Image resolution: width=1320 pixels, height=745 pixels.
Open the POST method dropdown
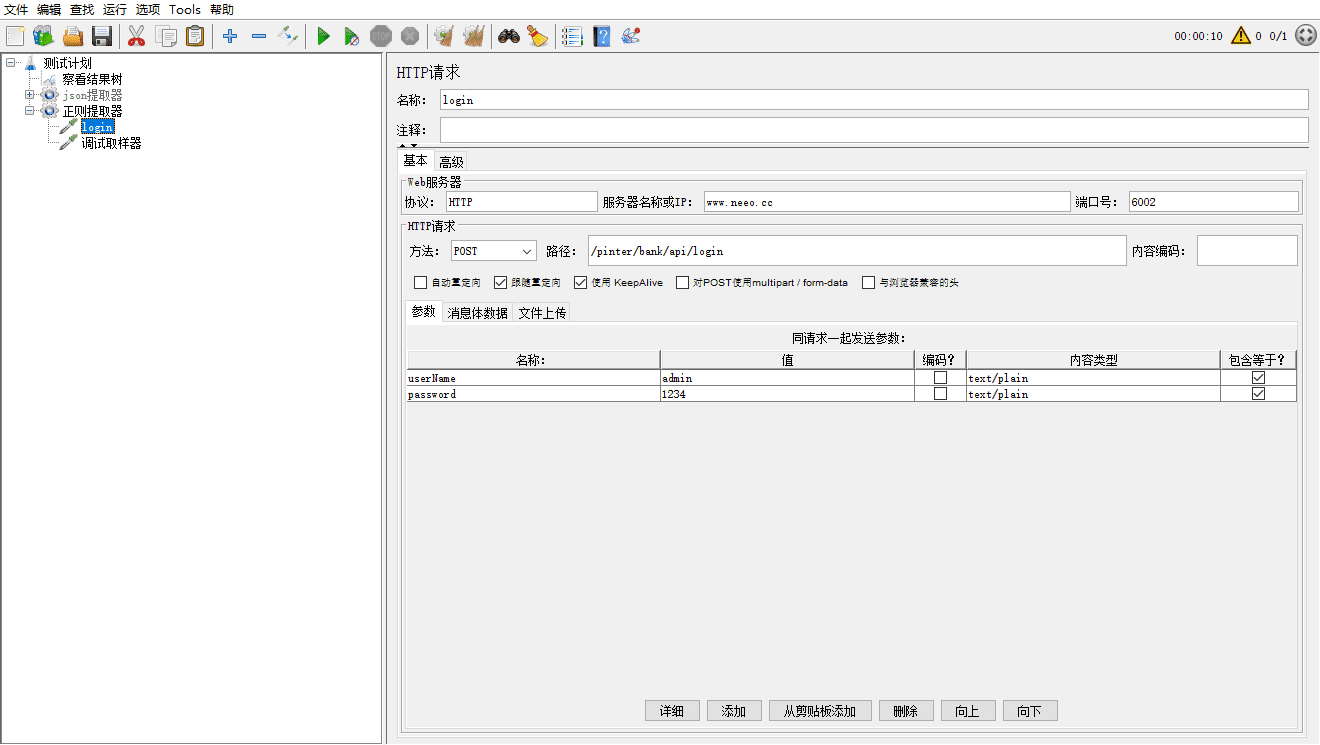(493, 251)
